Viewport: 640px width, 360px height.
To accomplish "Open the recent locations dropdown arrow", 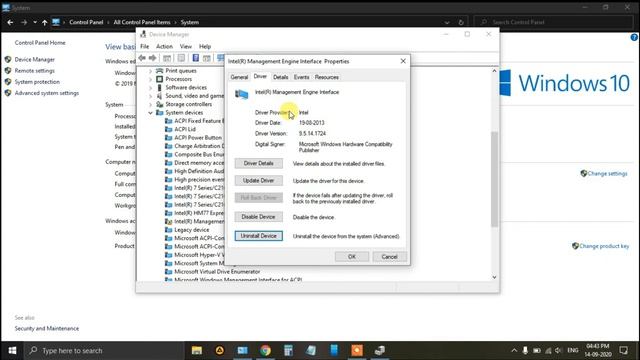I will [x=35, y=22].
